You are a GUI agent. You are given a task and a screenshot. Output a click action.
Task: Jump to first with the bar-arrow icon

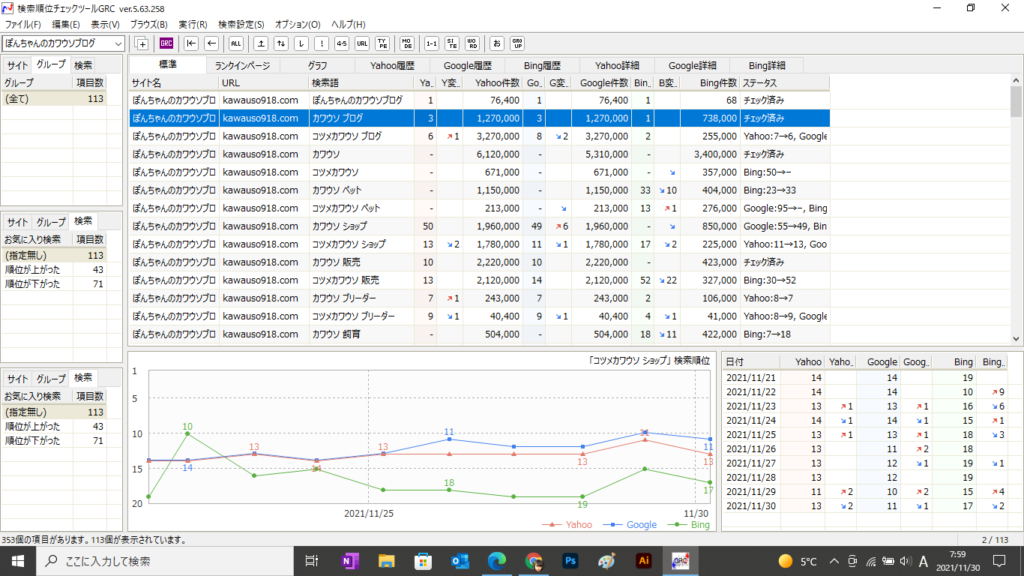(x=191, y=44)
